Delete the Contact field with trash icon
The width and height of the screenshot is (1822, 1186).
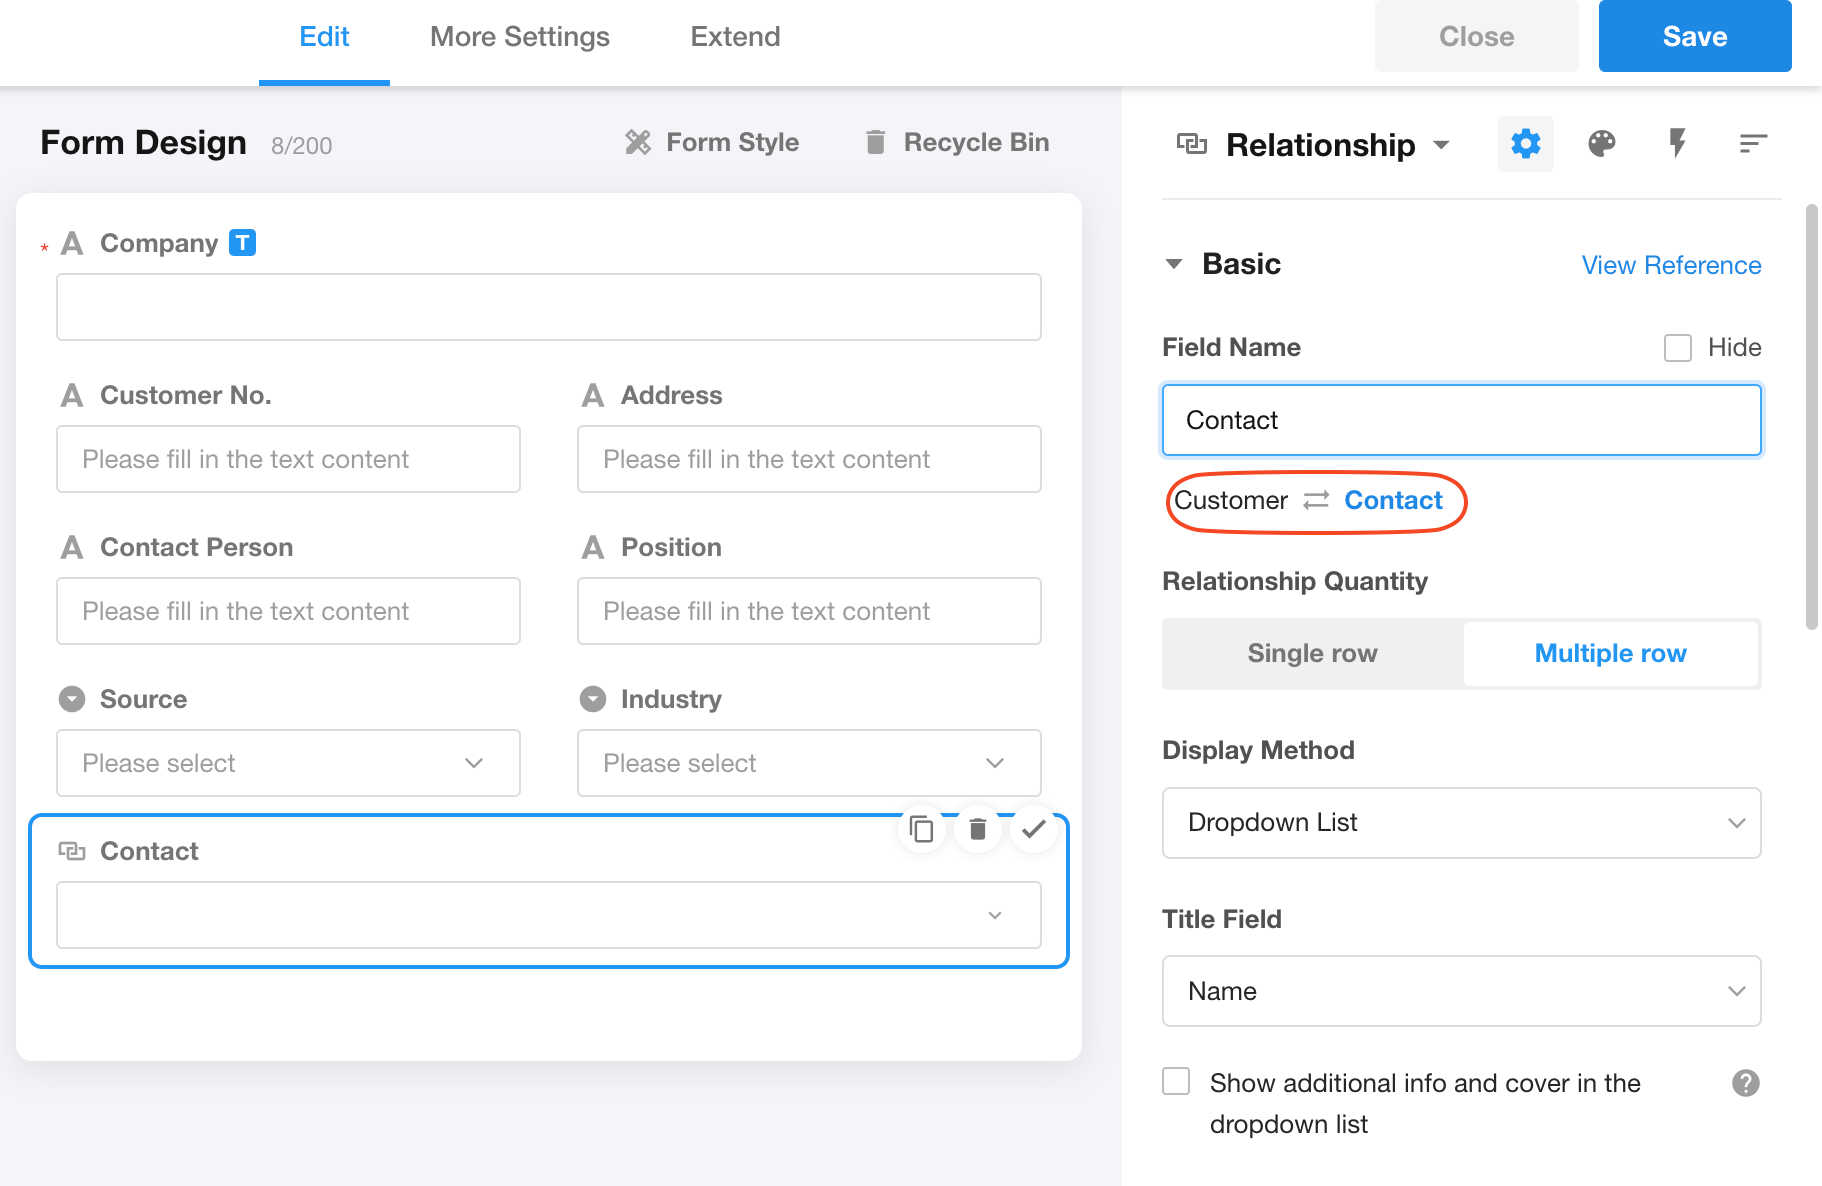pos(977,829)
